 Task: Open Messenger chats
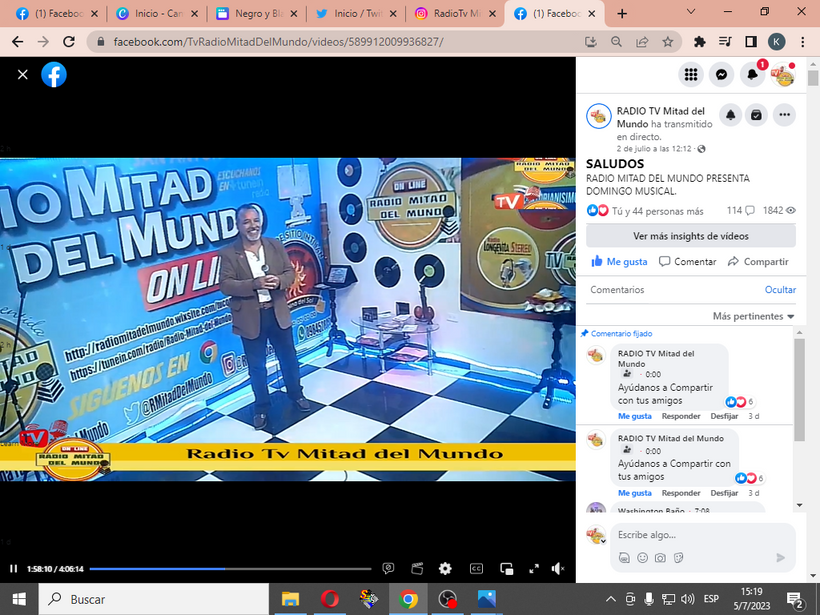tap(721, 75)
